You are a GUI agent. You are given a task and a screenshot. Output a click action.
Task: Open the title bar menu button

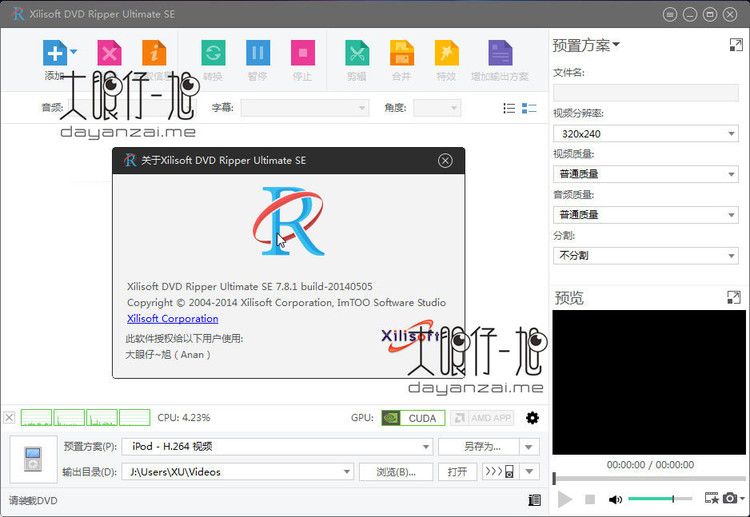[x=670, y=15]
